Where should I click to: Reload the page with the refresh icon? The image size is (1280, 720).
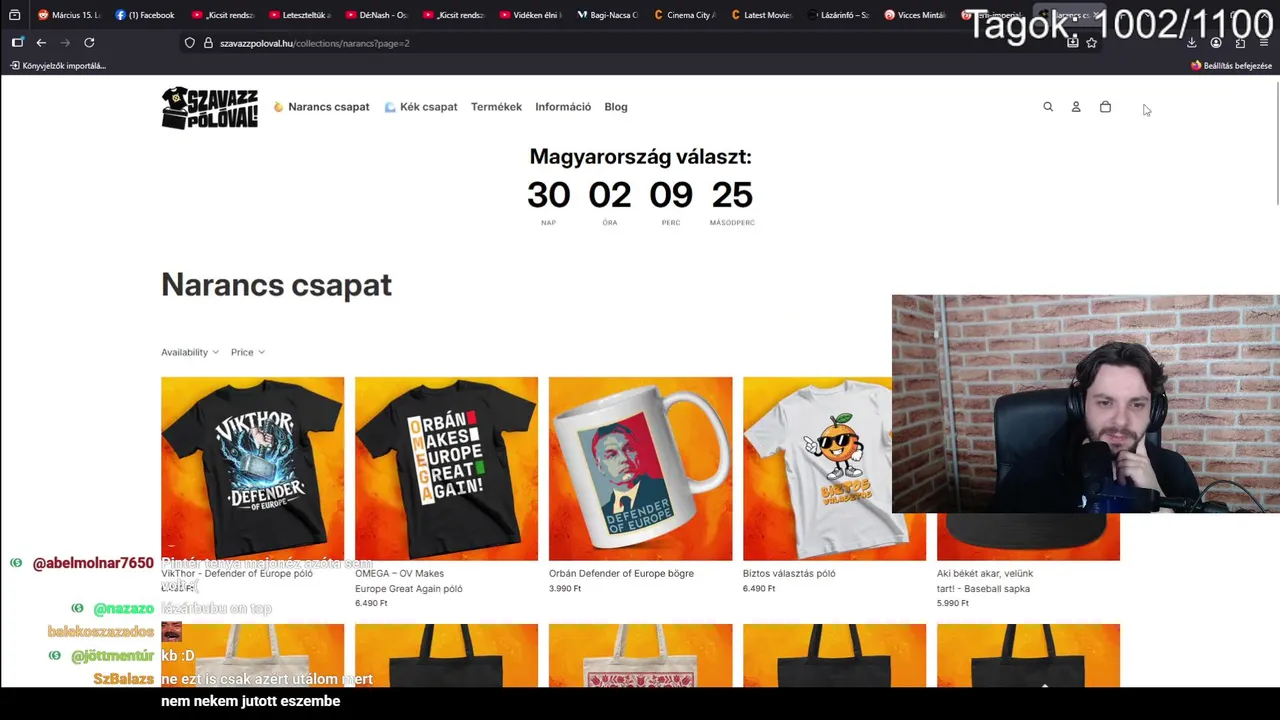coord(89,43)
